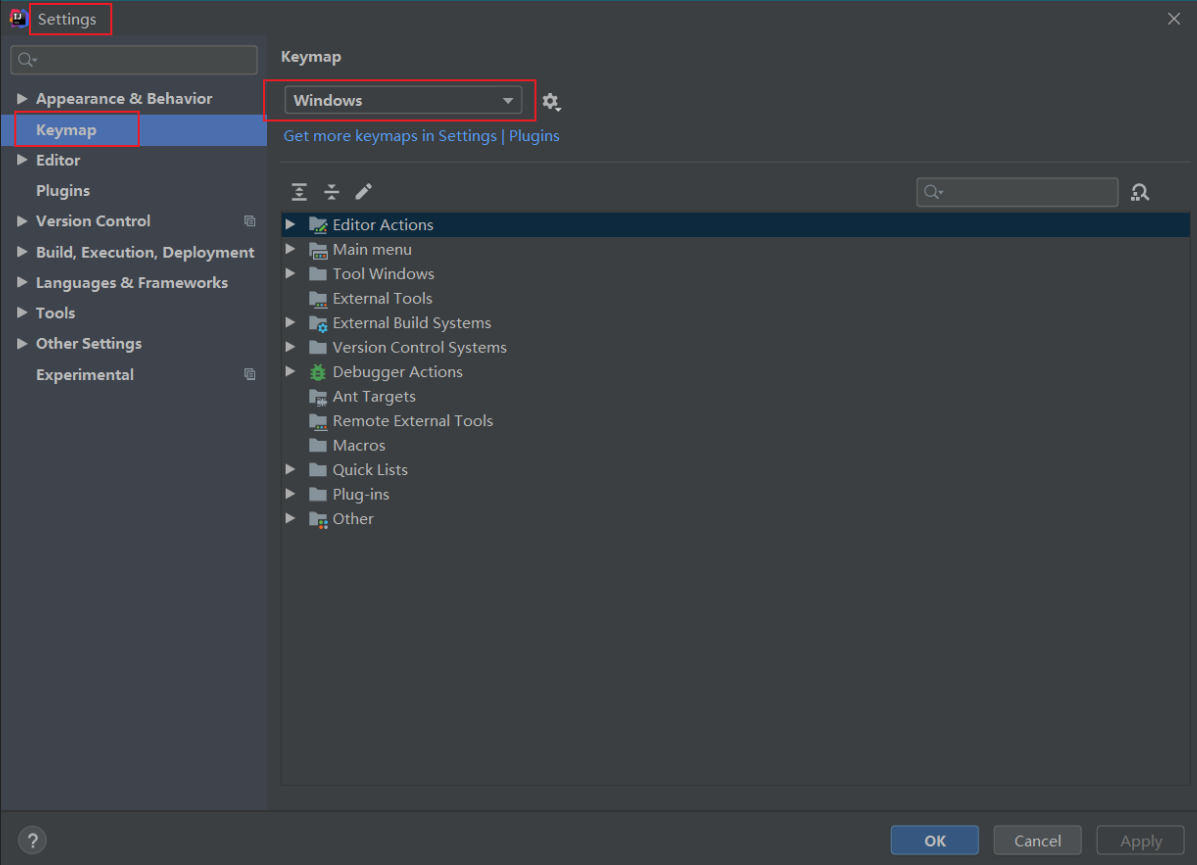This screenshot has width=1197, height=865.
Task: Expand the Version Control Systems arrow
Action: coord(291,347)
